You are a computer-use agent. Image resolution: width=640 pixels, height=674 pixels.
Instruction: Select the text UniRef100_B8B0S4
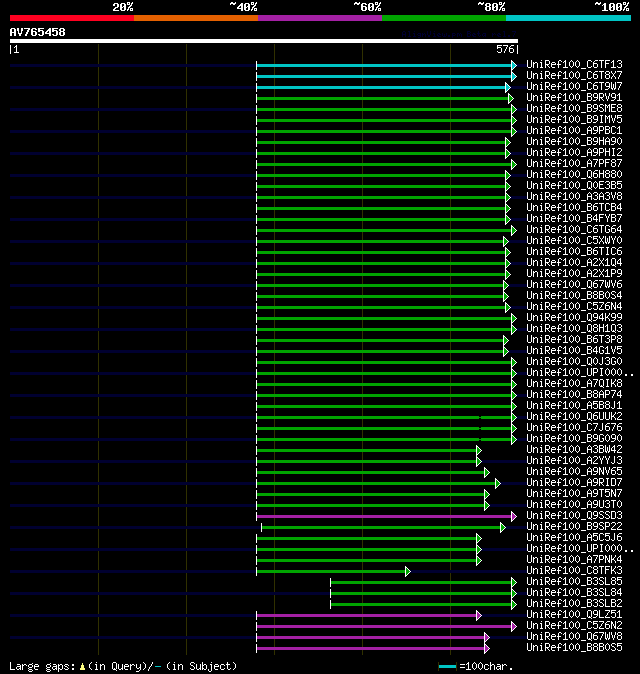(x=574, y=295)
